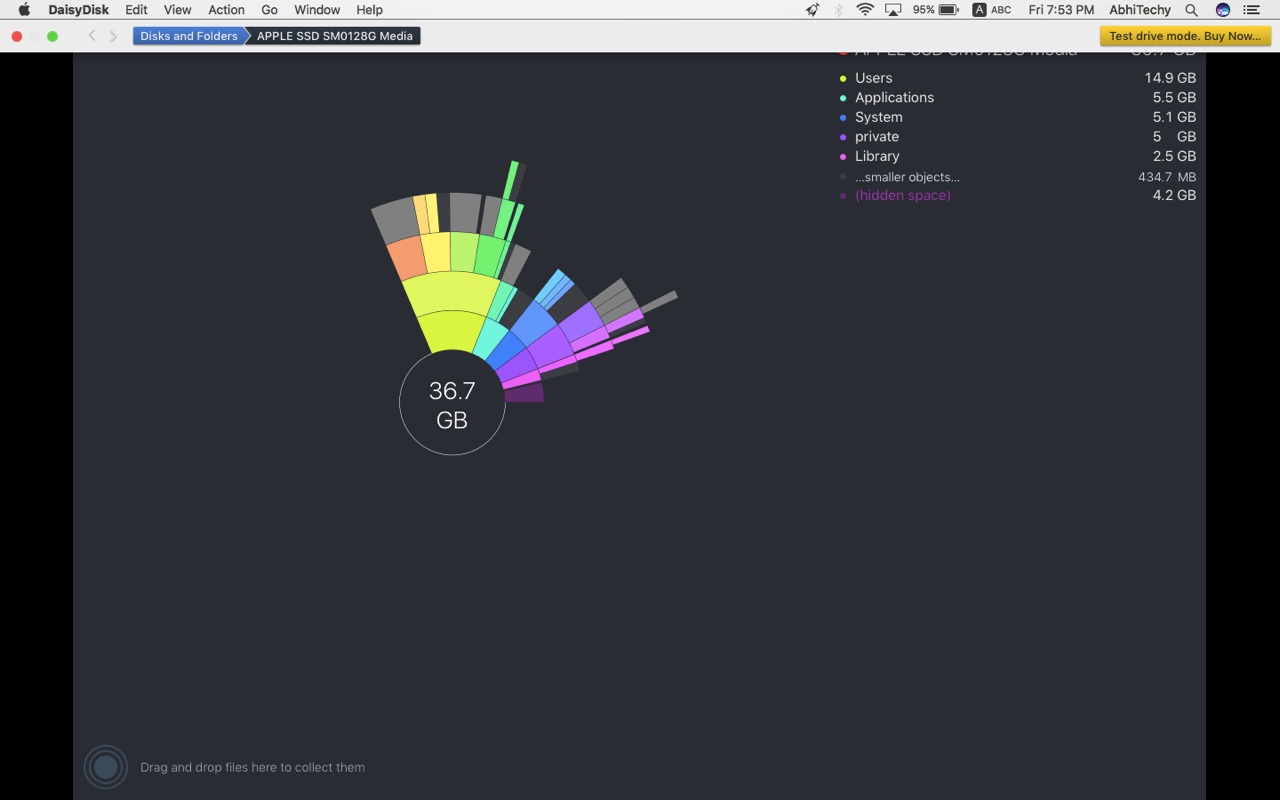Select the Library folder row
The width and height of the screenshot is (1280, 800).
click(x=1017, y=156)
